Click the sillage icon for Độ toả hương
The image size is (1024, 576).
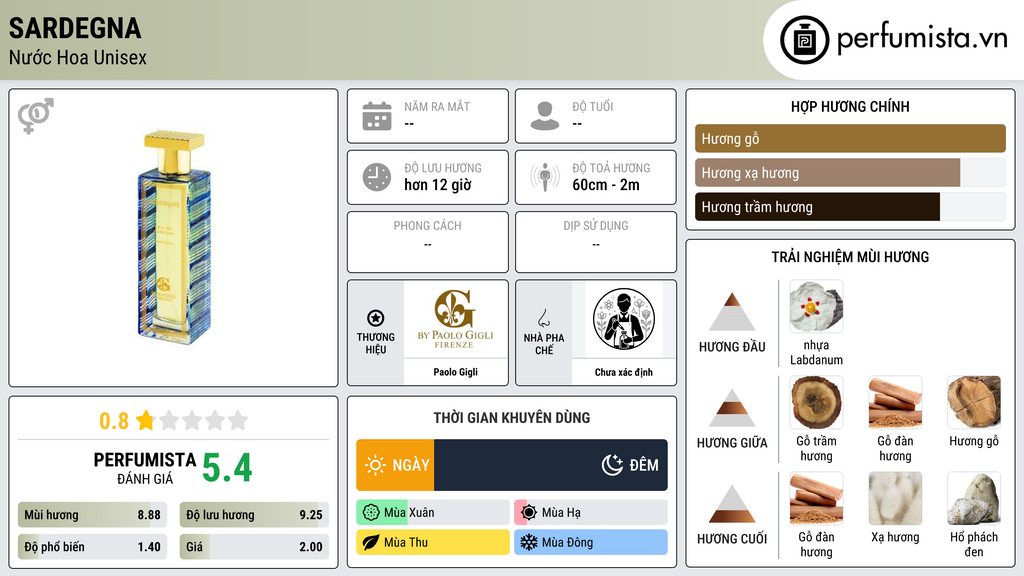tap(545, 177)
